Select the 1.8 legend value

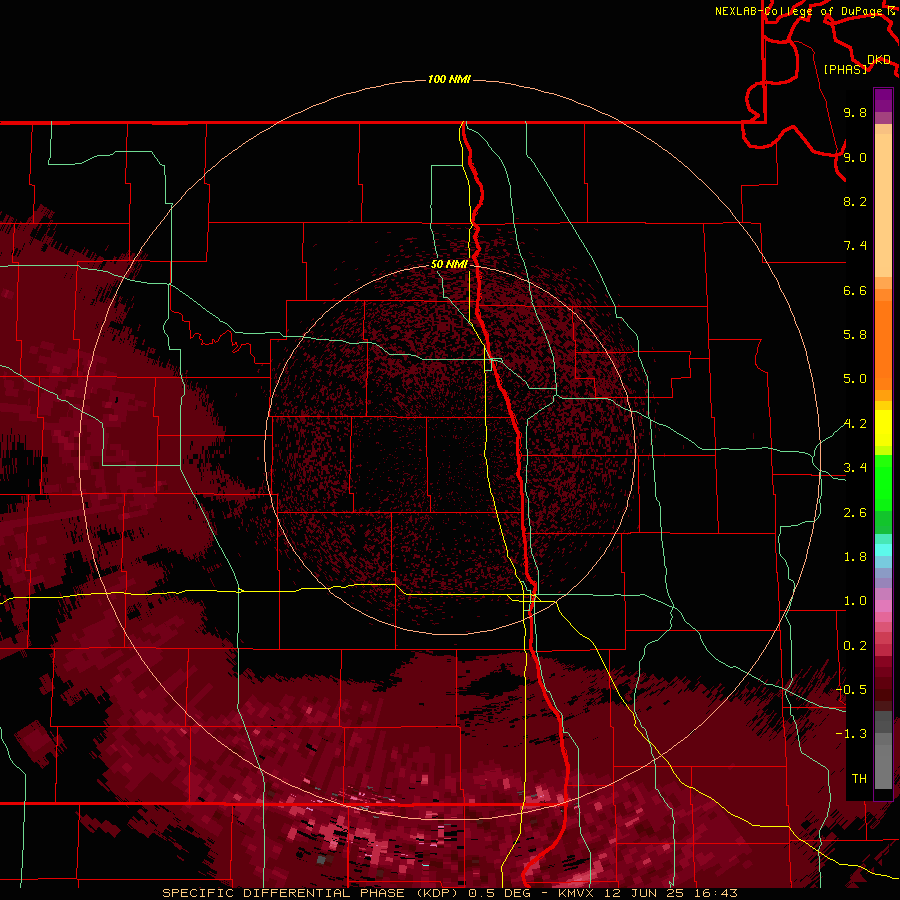855,557
